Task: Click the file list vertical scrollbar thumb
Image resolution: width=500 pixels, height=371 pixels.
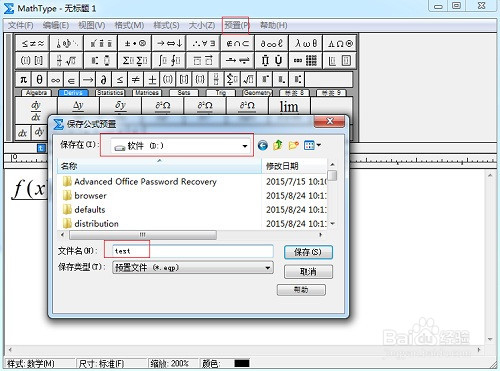Action: [x=332, y=176]
